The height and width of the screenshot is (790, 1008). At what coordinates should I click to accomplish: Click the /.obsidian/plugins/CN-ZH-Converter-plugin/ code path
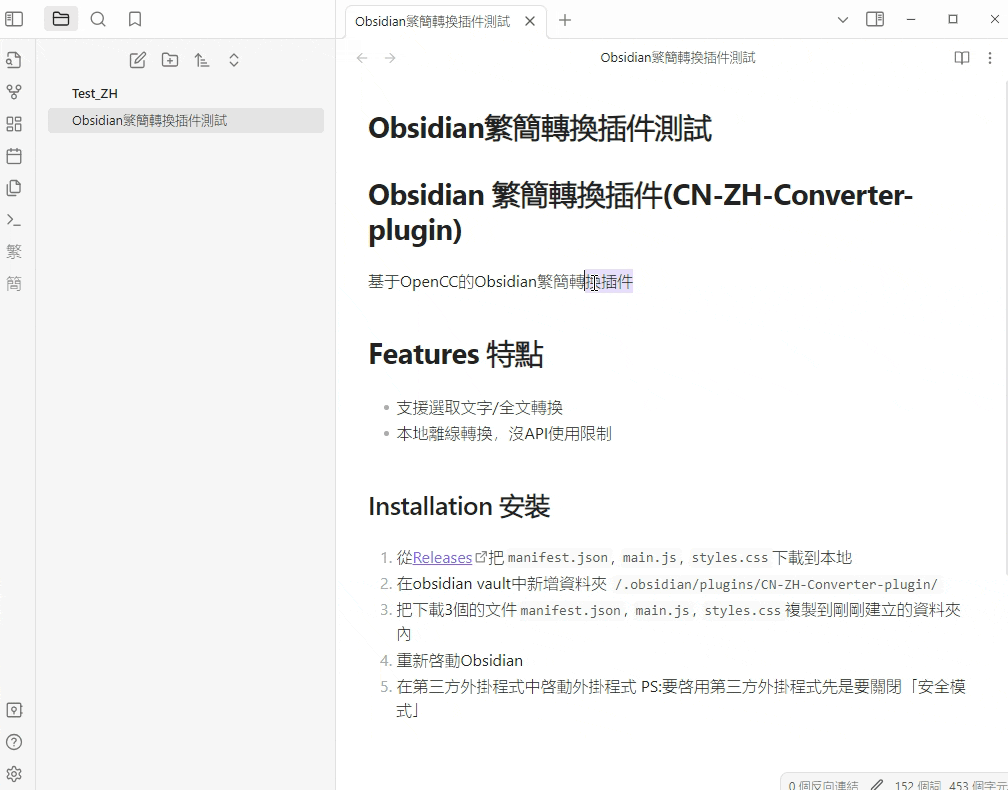(x=777, y=584)
